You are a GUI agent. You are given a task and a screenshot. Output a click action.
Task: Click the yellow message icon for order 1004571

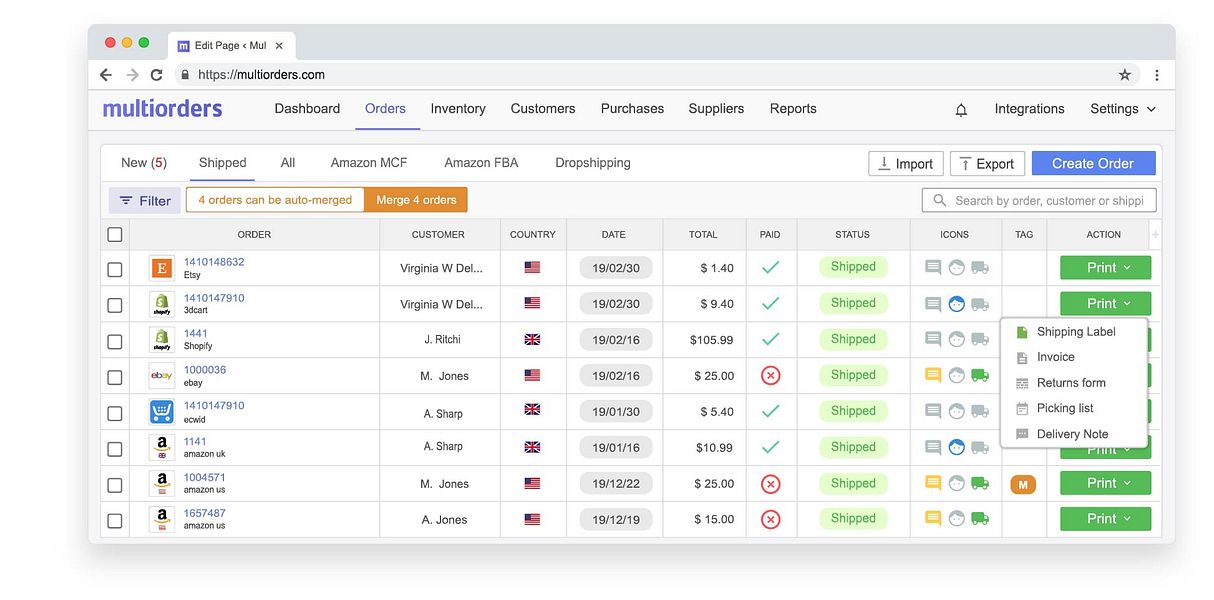point(933,483)
